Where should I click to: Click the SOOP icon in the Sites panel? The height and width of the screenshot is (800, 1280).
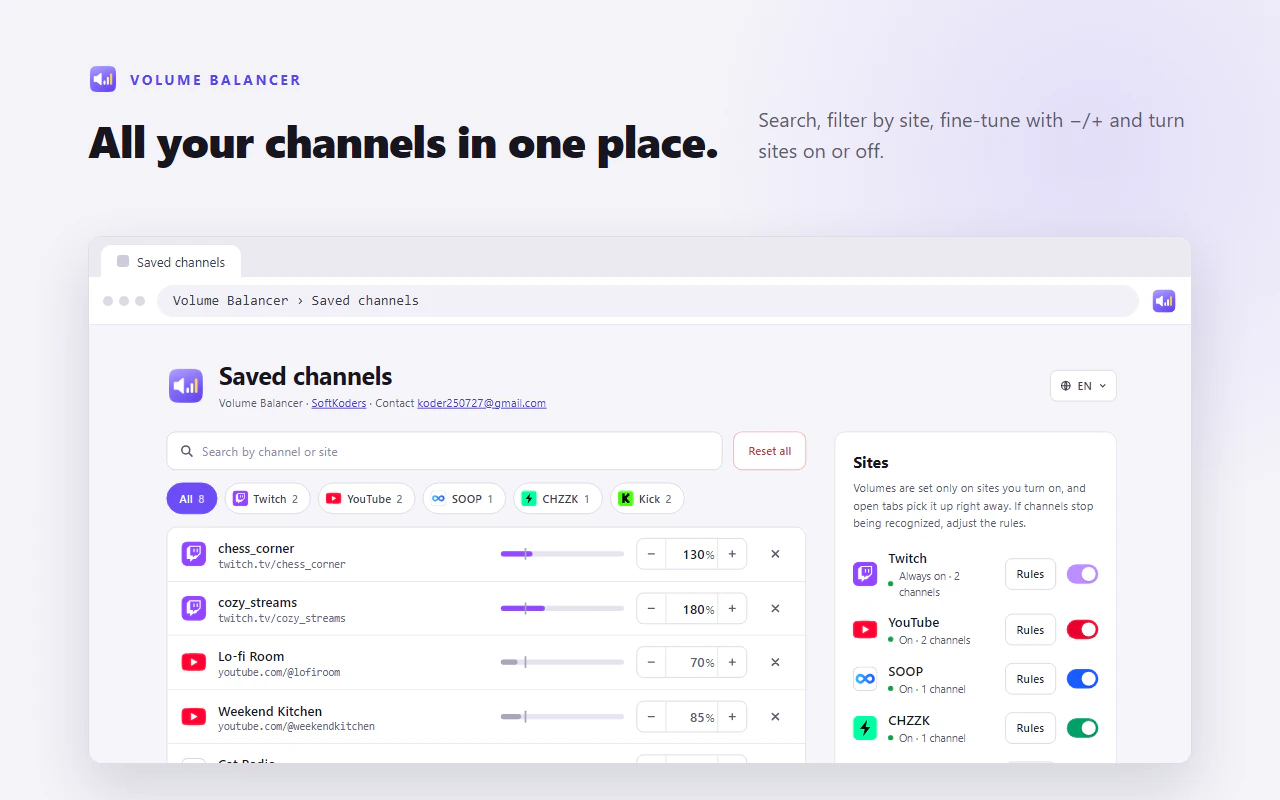[x=865, y=679]
